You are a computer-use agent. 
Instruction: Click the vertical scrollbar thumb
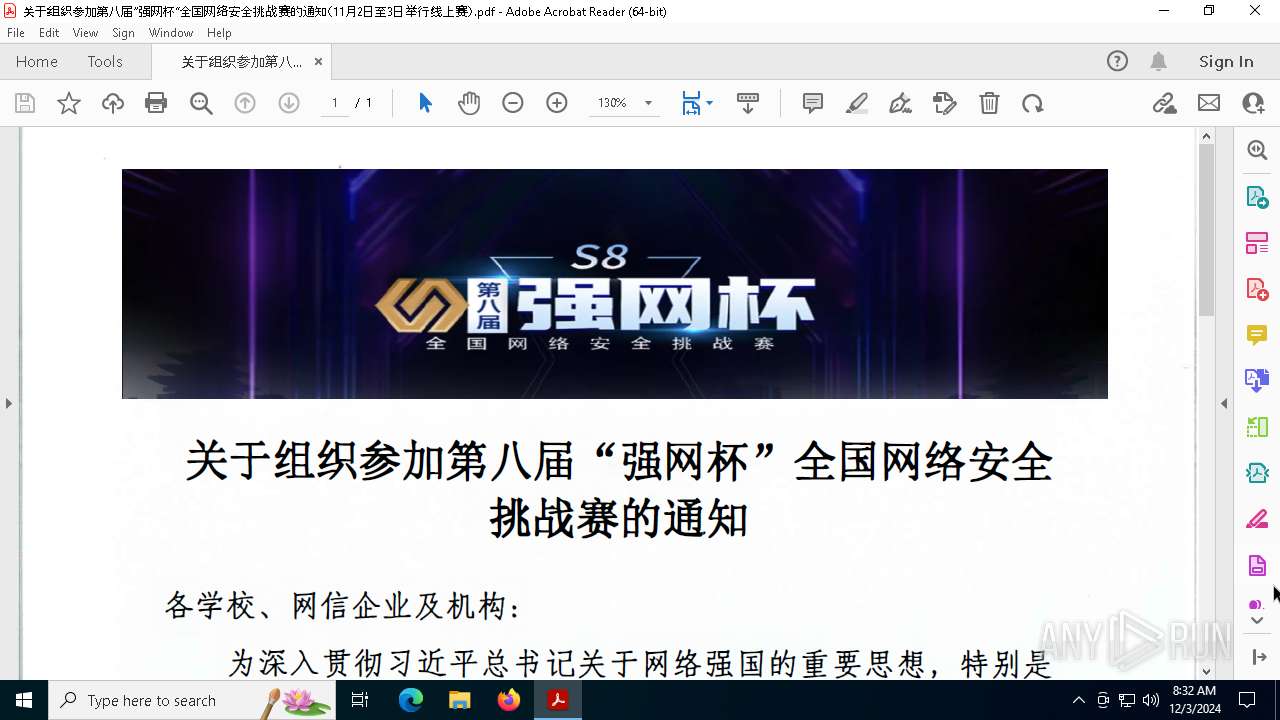pos(1206,230)
